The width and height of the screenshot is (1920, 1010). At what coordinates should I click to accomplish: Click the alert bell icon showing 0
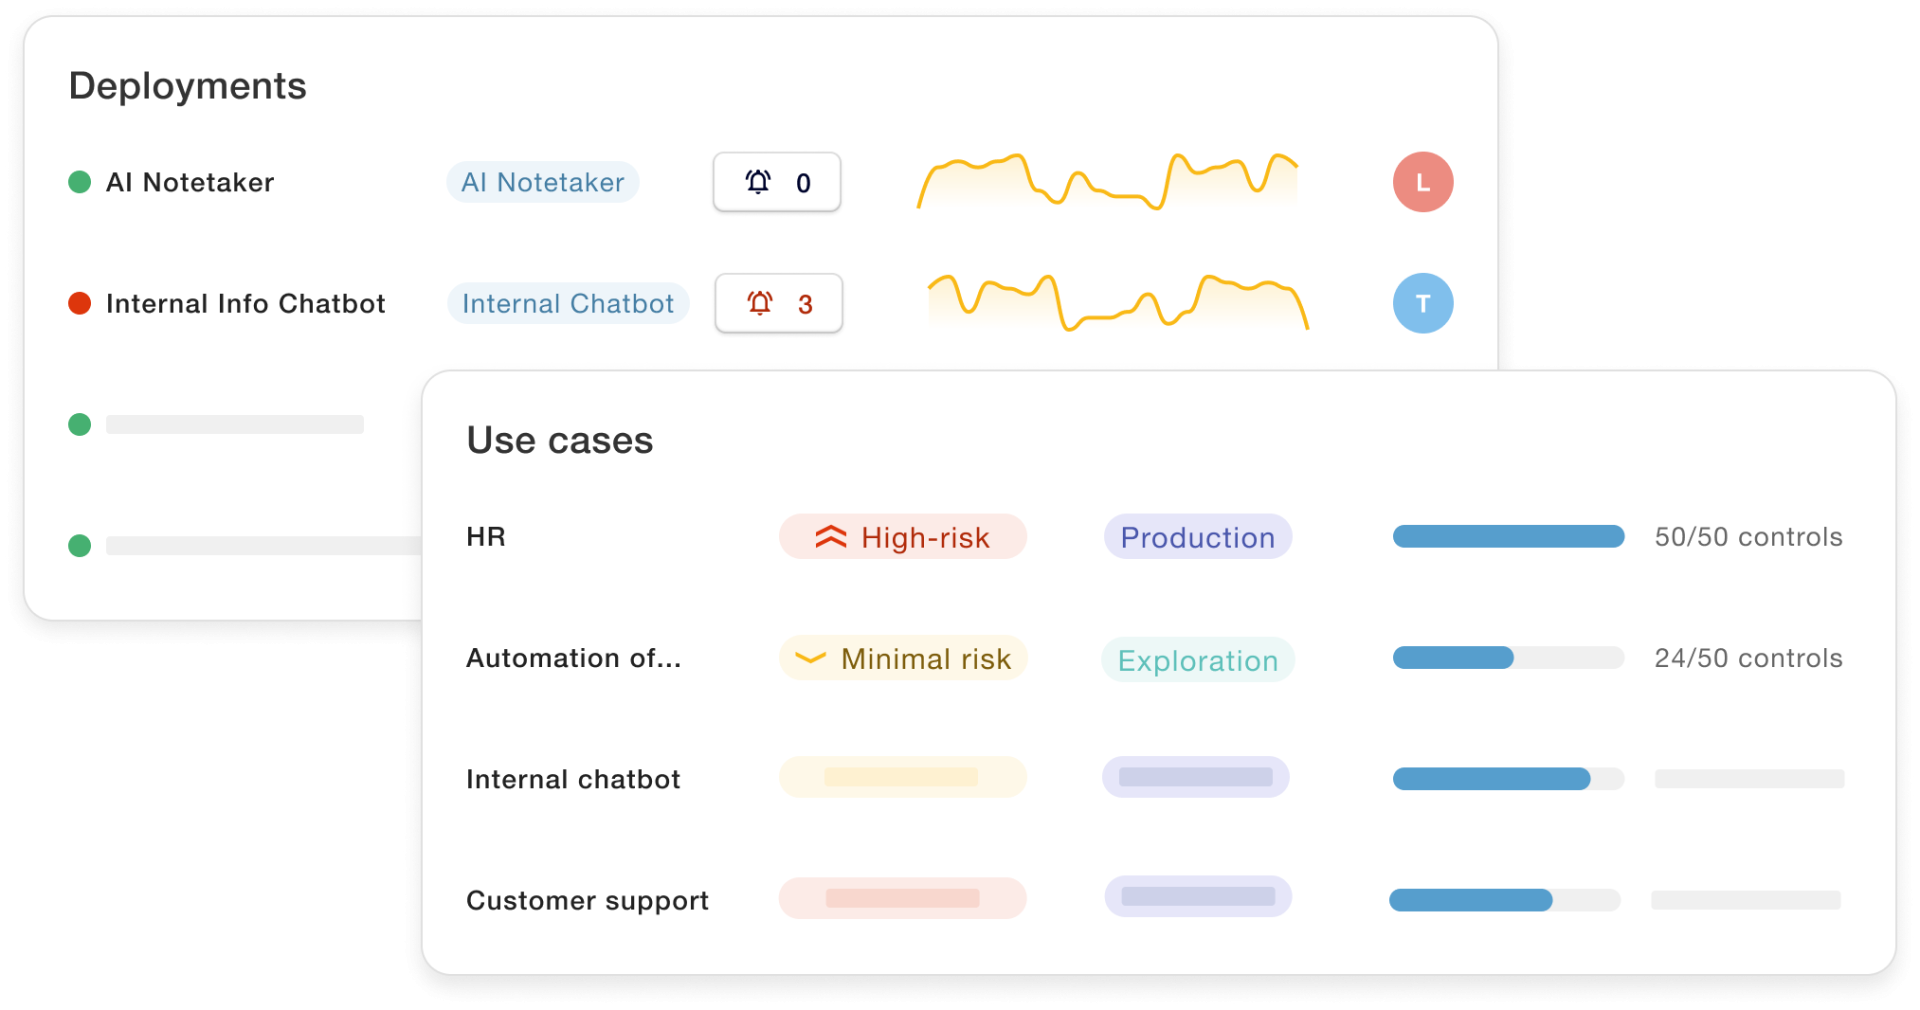758,182
